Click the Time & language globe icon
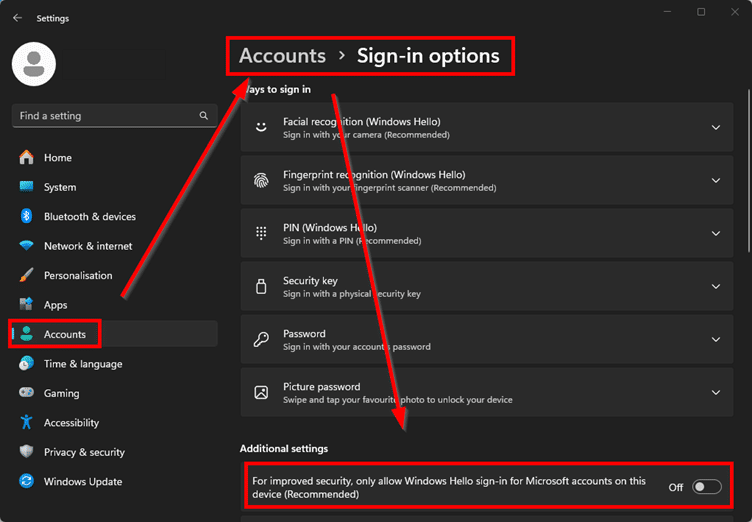This screenshot has height=522, width=752. click(26, 364)
